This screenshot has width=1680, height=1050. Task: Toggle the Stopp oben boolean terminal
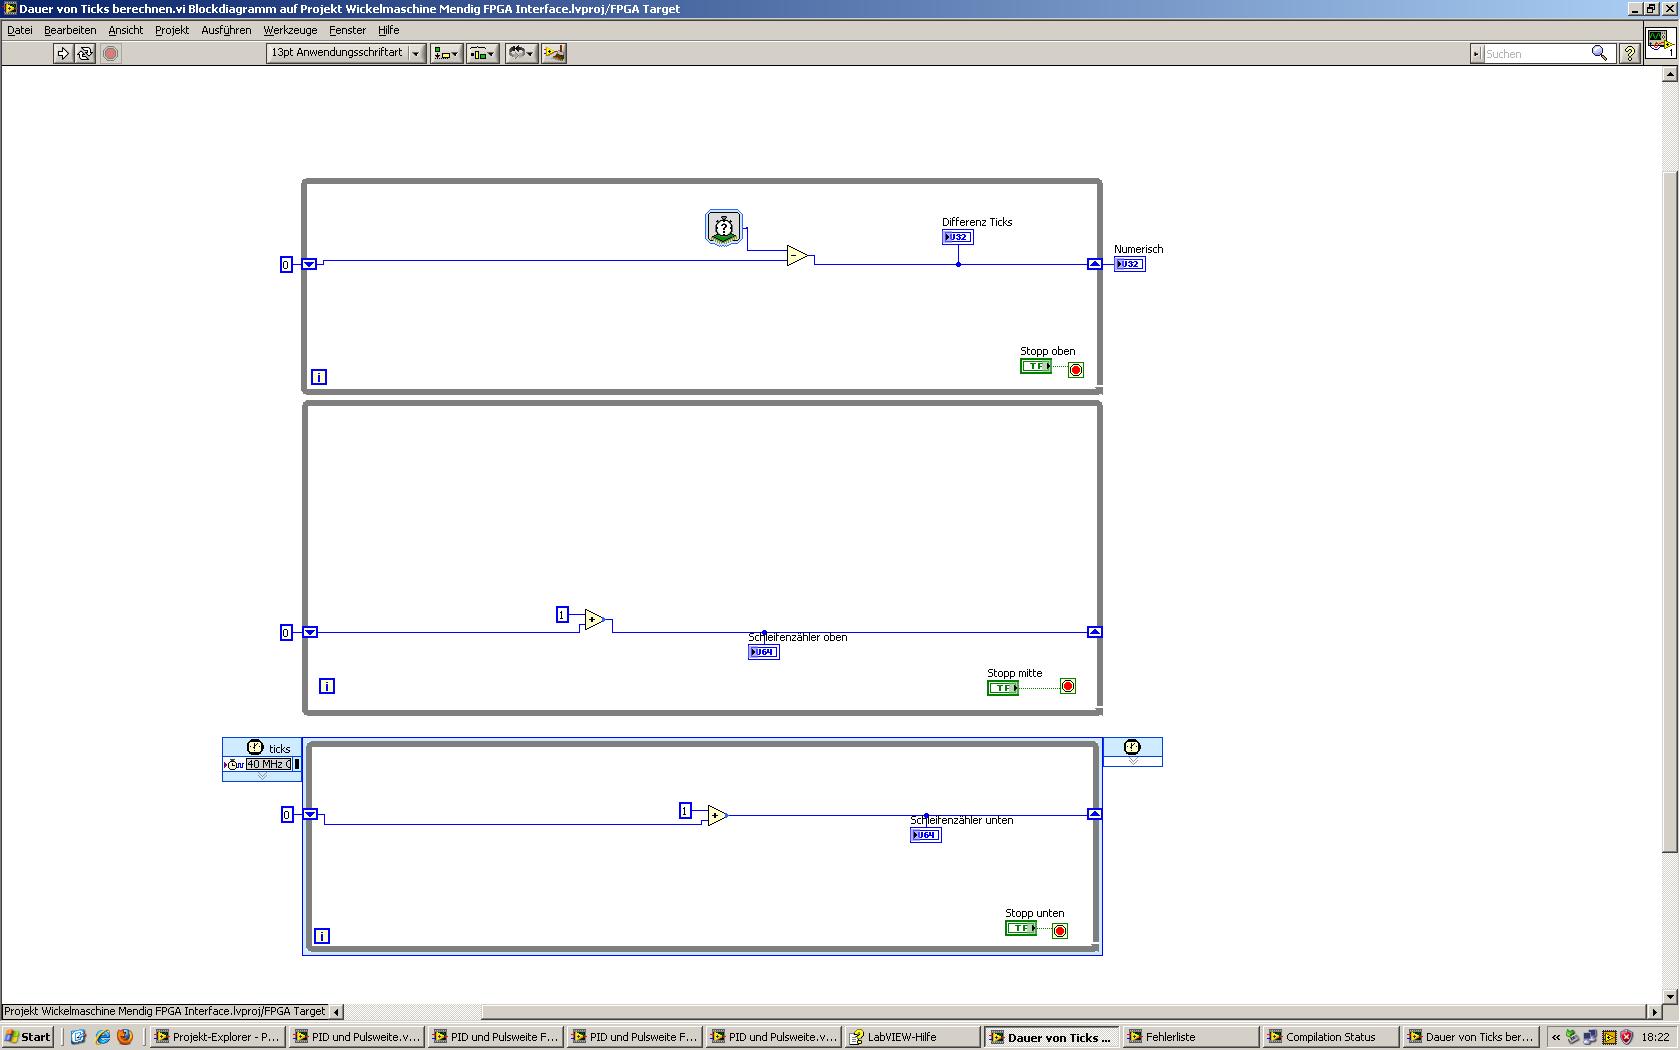(x=1036, y=366)
